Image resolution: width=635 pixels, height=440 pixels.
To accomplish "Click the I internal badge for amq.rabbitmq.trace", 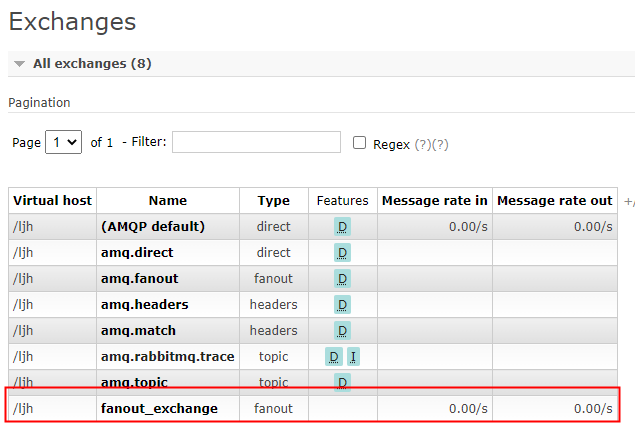I will (353, 357).
